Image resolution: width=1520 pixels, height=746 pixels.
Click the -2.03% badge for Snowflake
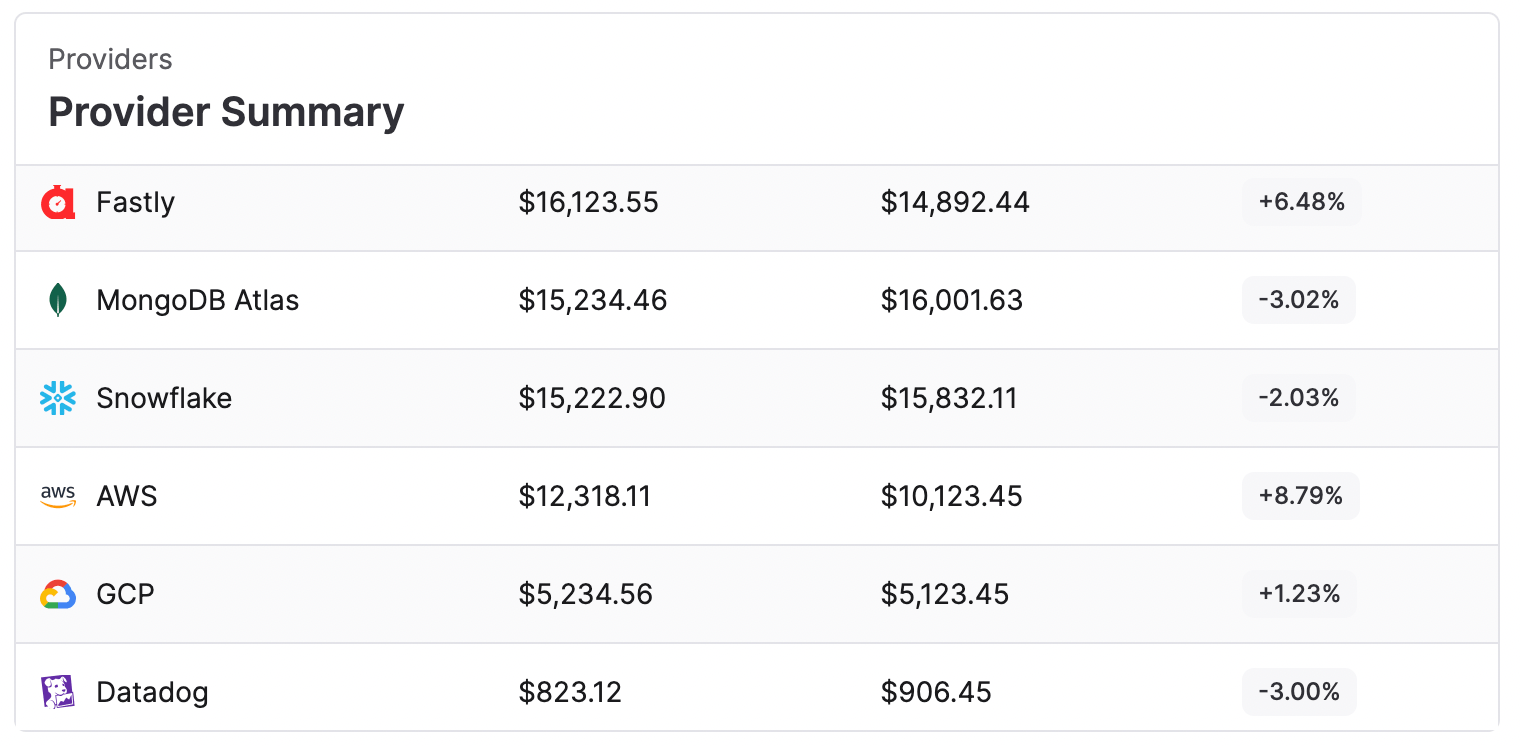click(1298, 398)
